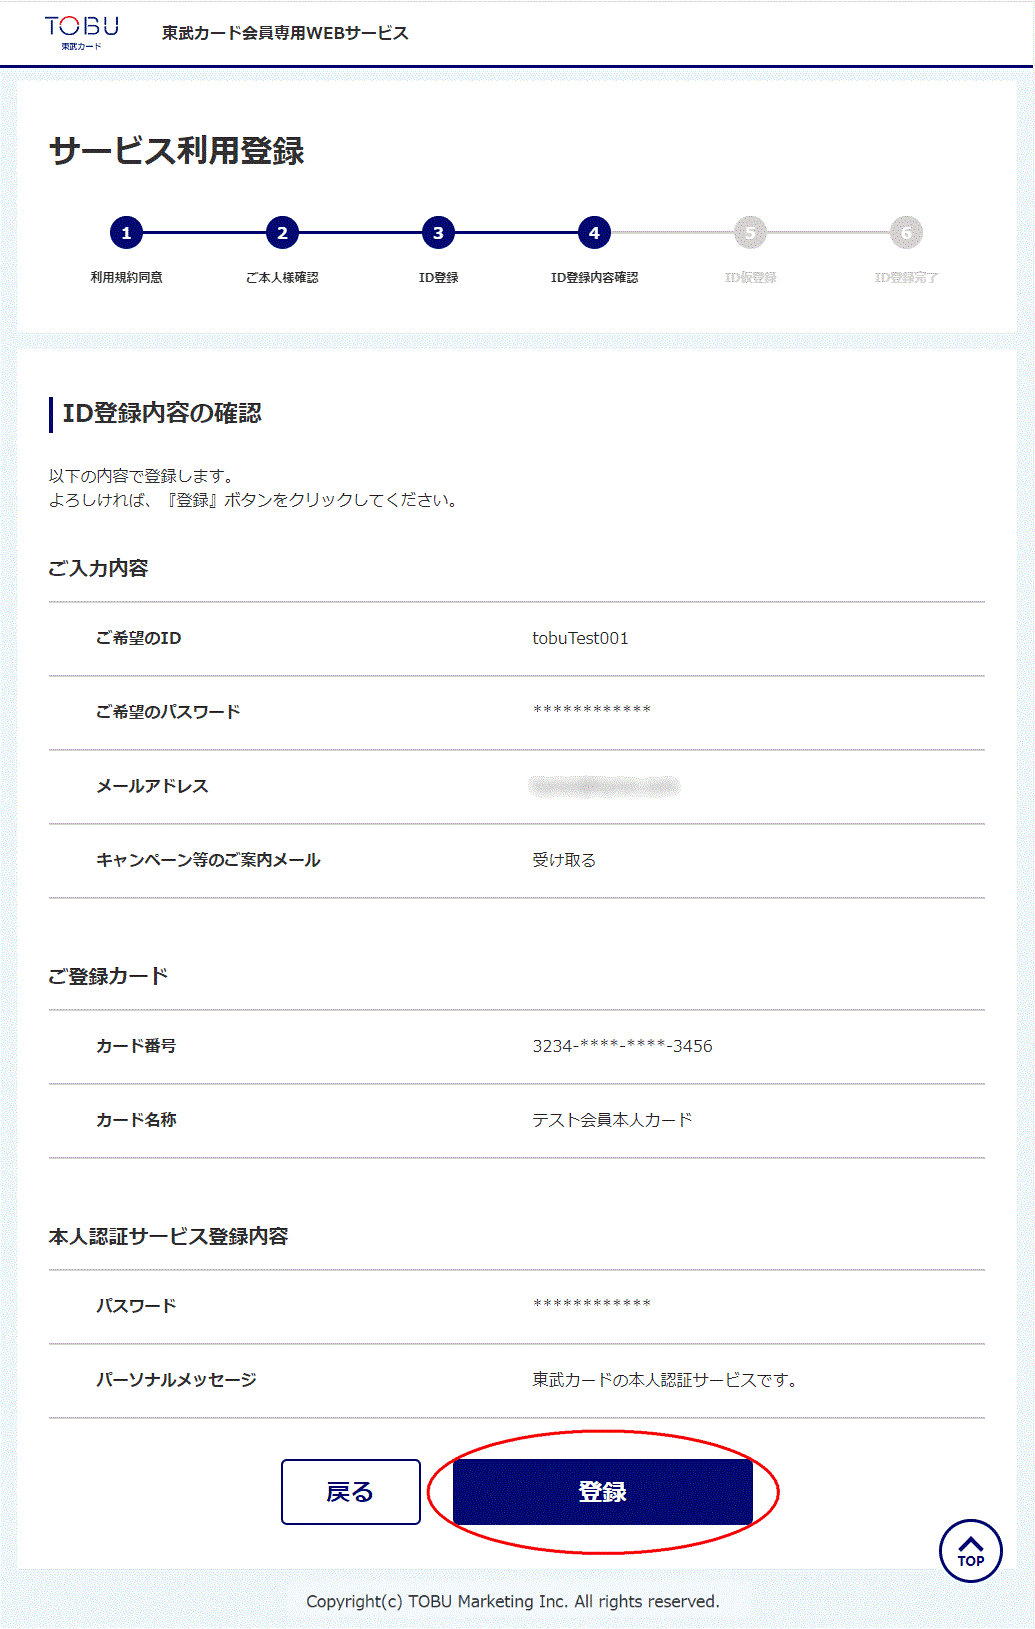The width and height of the screenshot is (1035, 1629).
Task: Click the TOBU card logo
Action: click(82, 32)
